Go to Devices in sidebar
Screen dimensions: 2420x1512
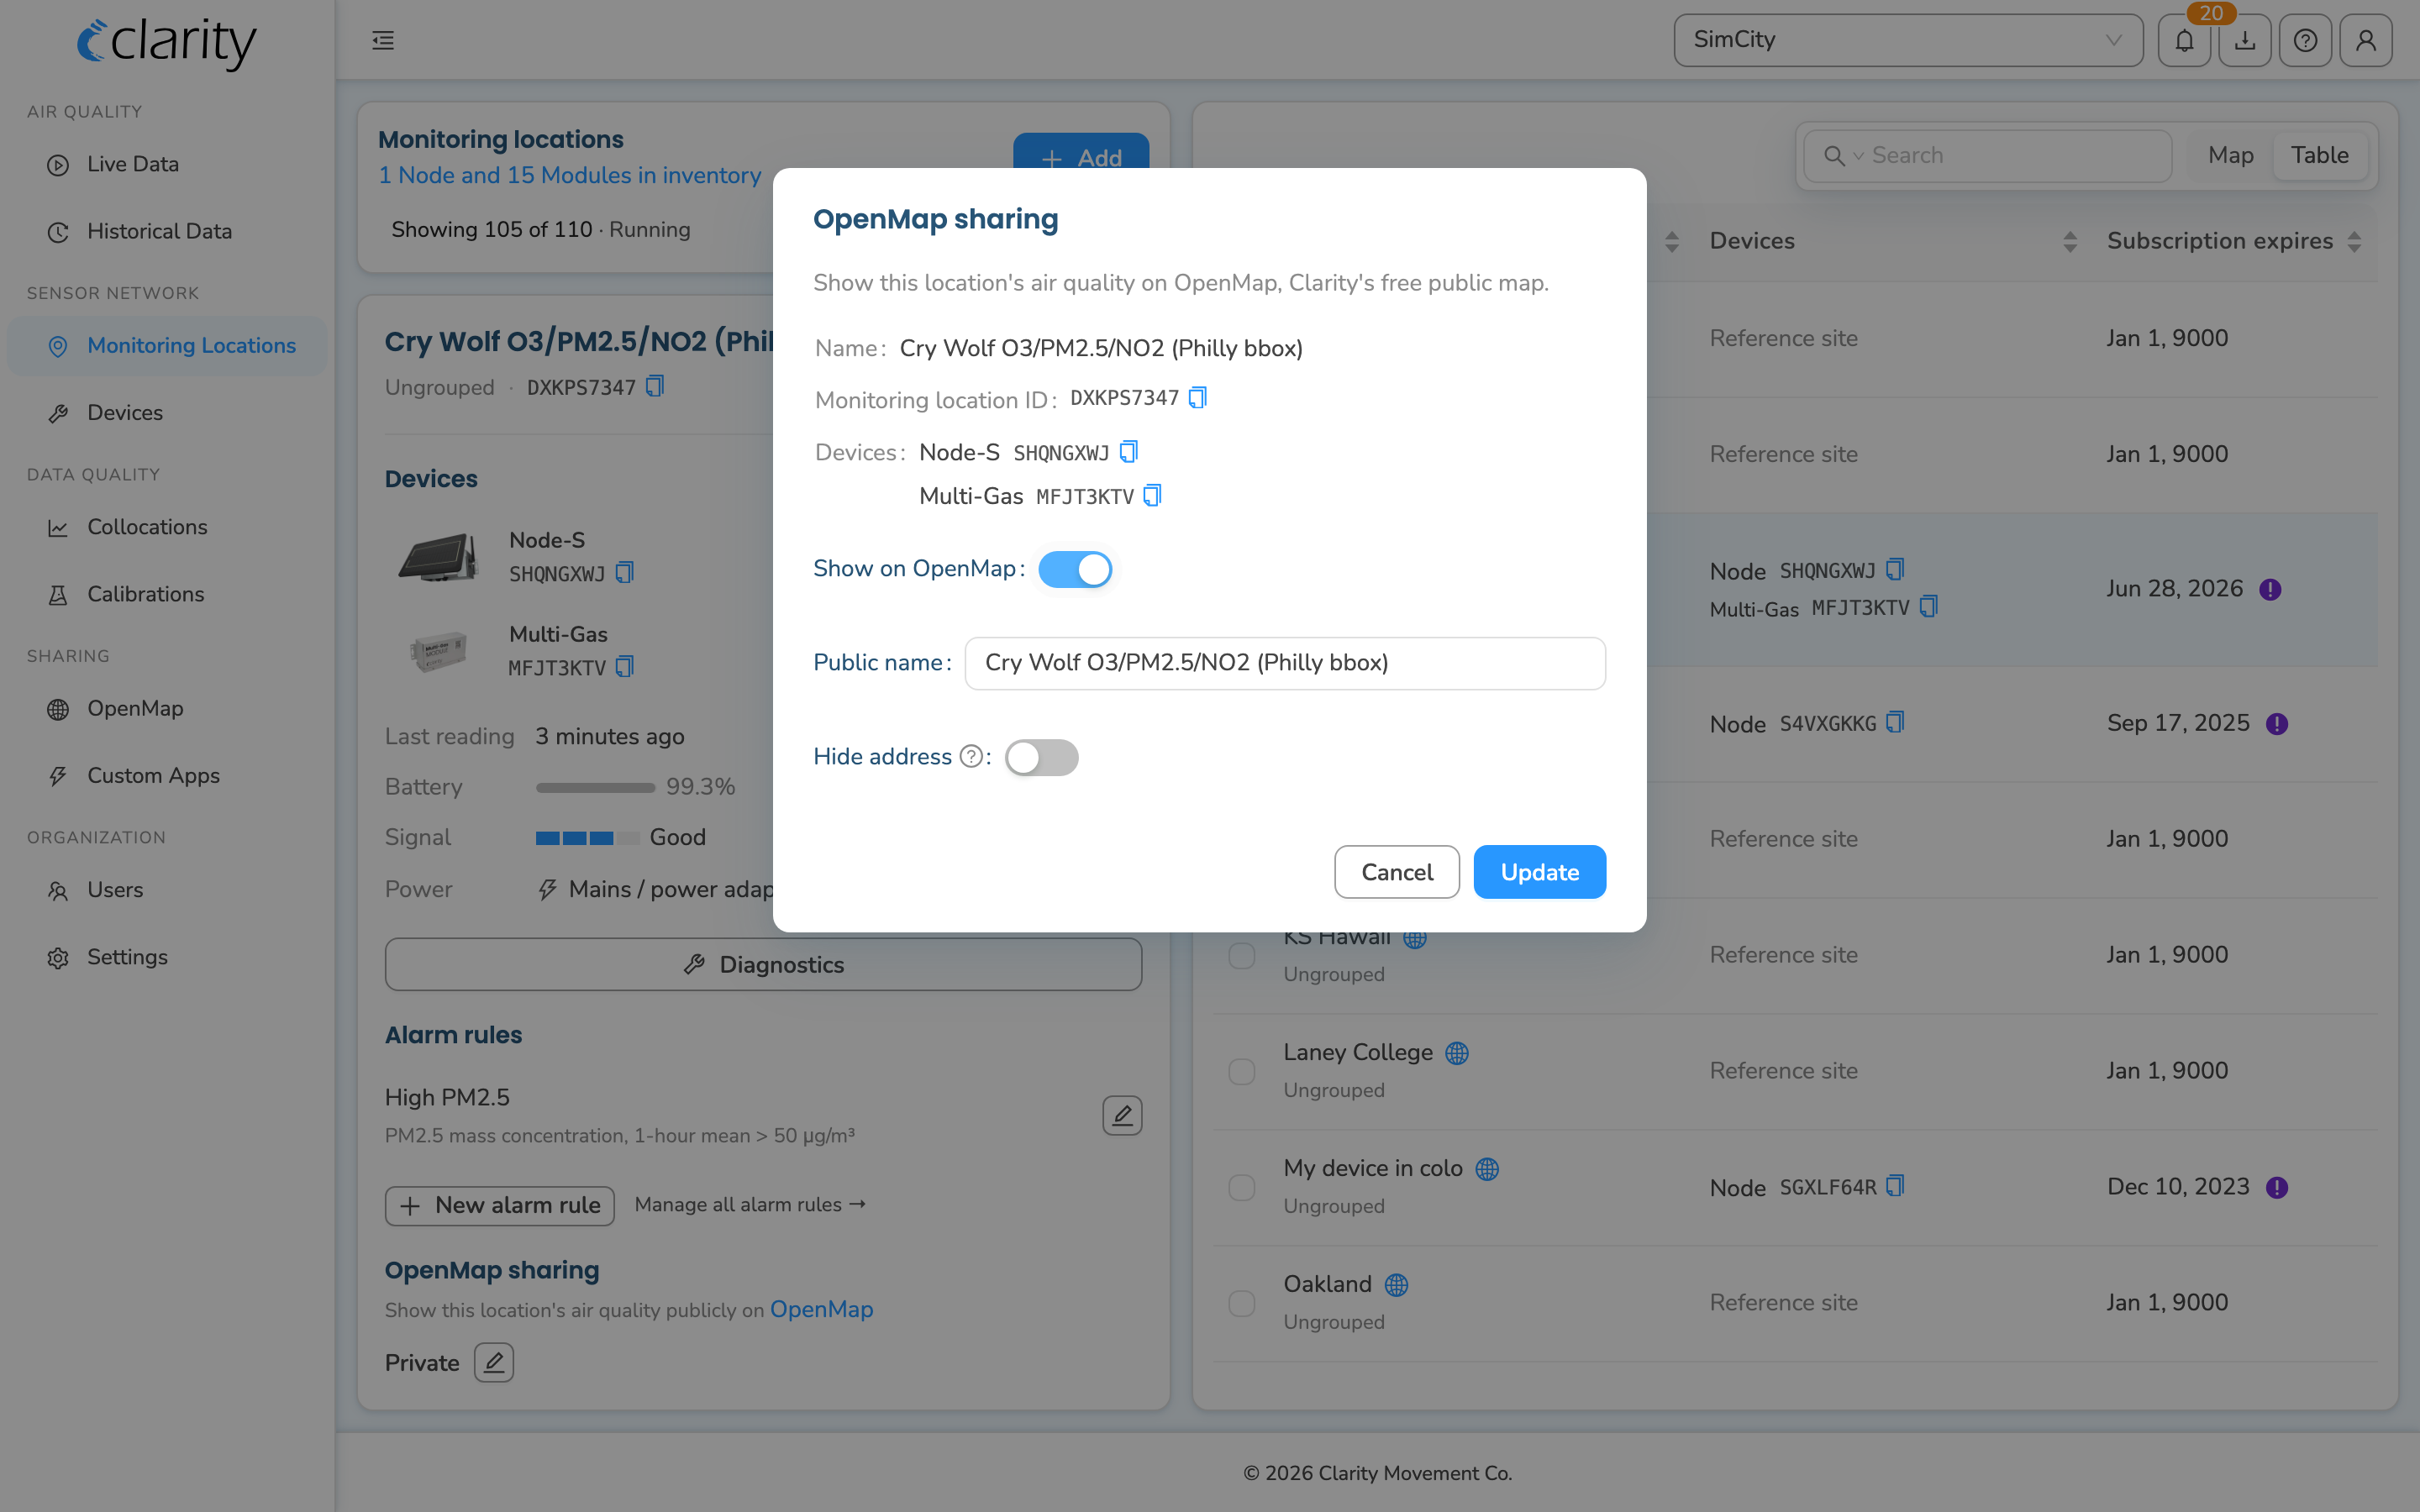pyautogui.click(x=167, y=412)
